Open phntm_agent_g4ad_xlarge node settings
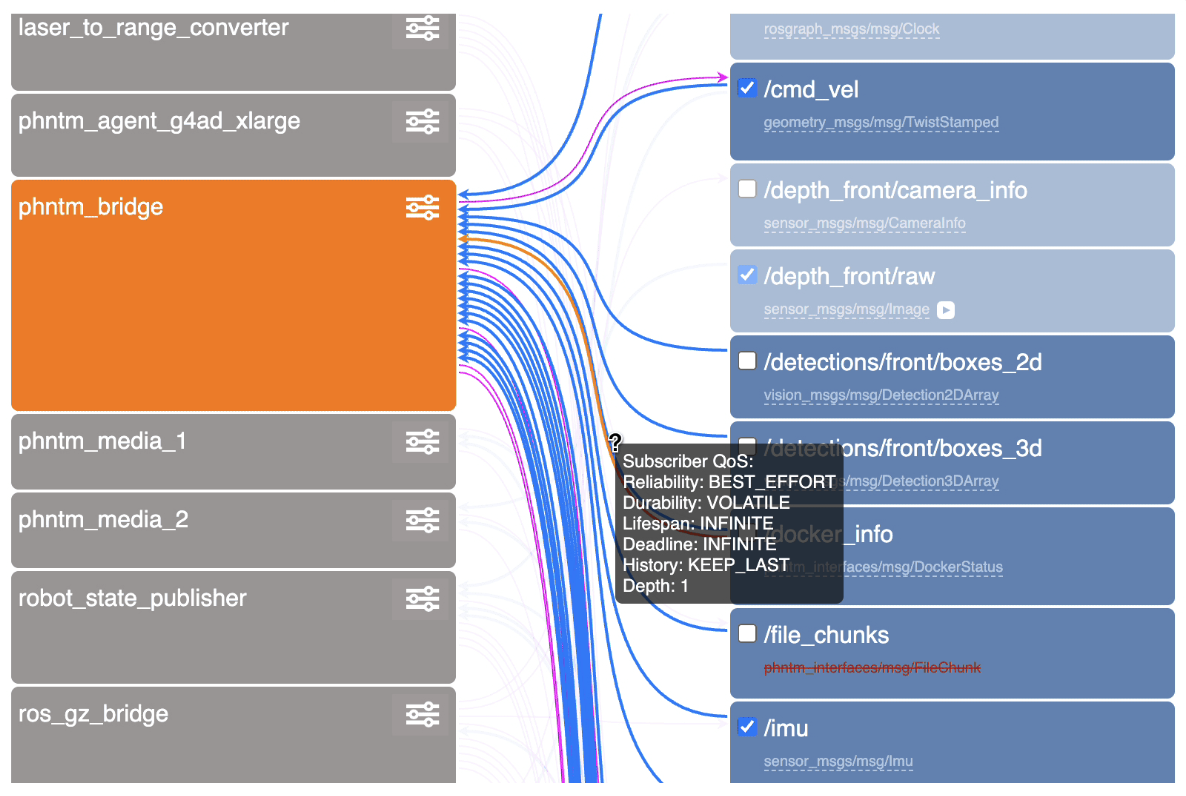This screenshot has width=1186, height=796. (x=421, y=120)
